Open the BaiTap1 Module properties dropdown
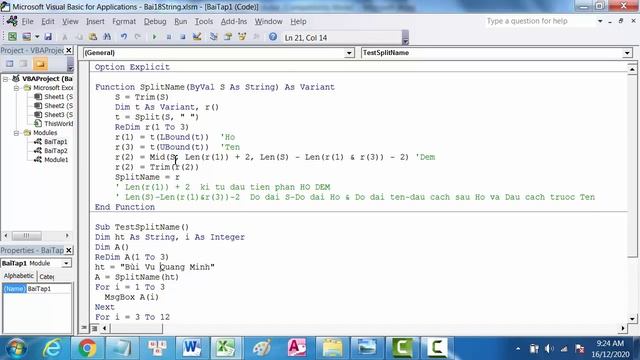The image size is (640, 360). pyautogui.click(x=66, y=263)
